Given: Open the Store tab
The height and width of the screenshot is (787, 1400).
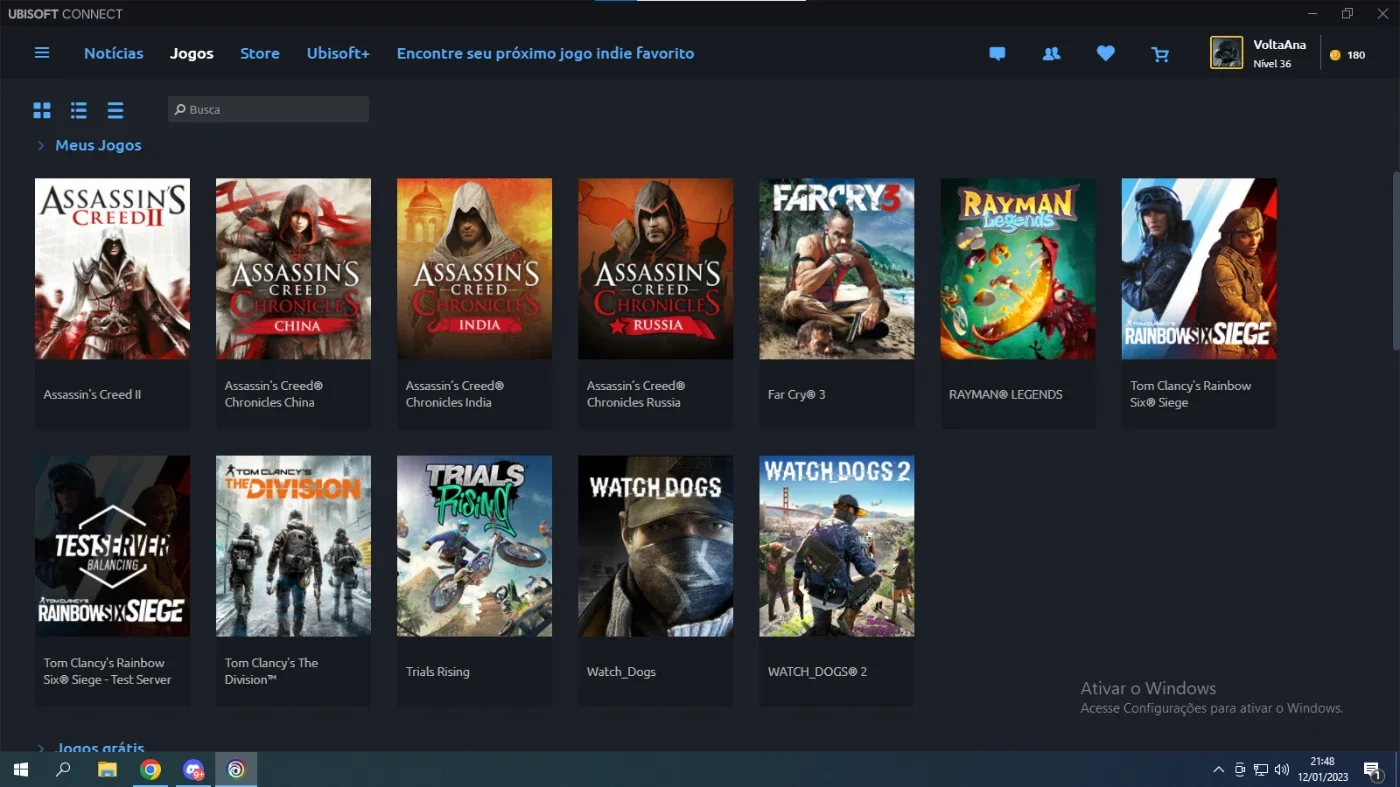Looking at the screenshot, I should [x=260, y=53].
